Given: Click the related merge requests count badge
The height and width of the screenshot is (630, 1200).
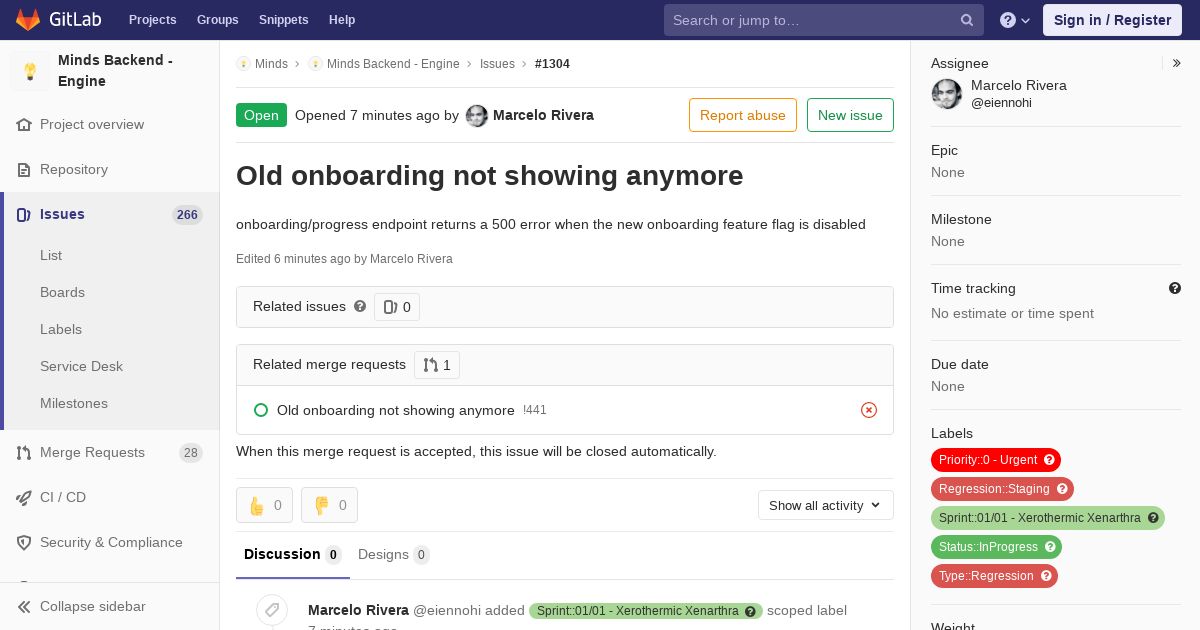Looking at the screenshot, I should click(x=437, y=365).
